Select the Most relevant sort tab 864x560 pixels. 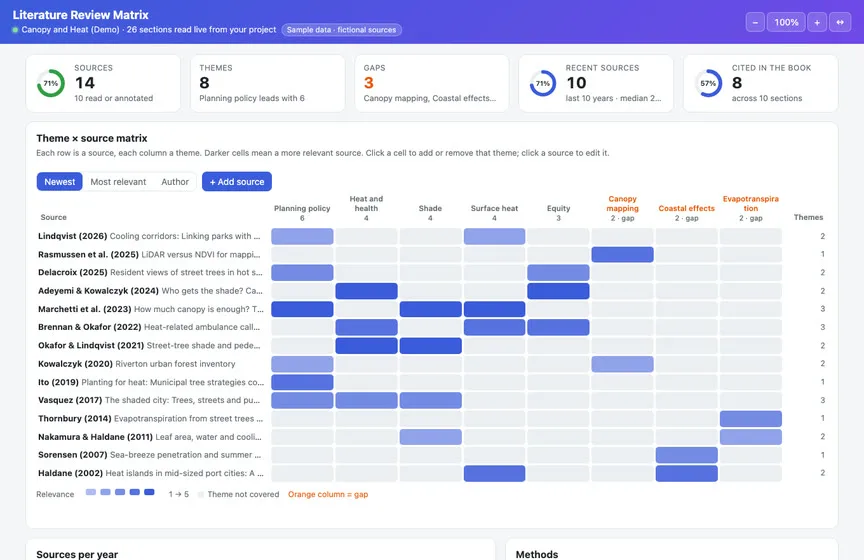118,181
